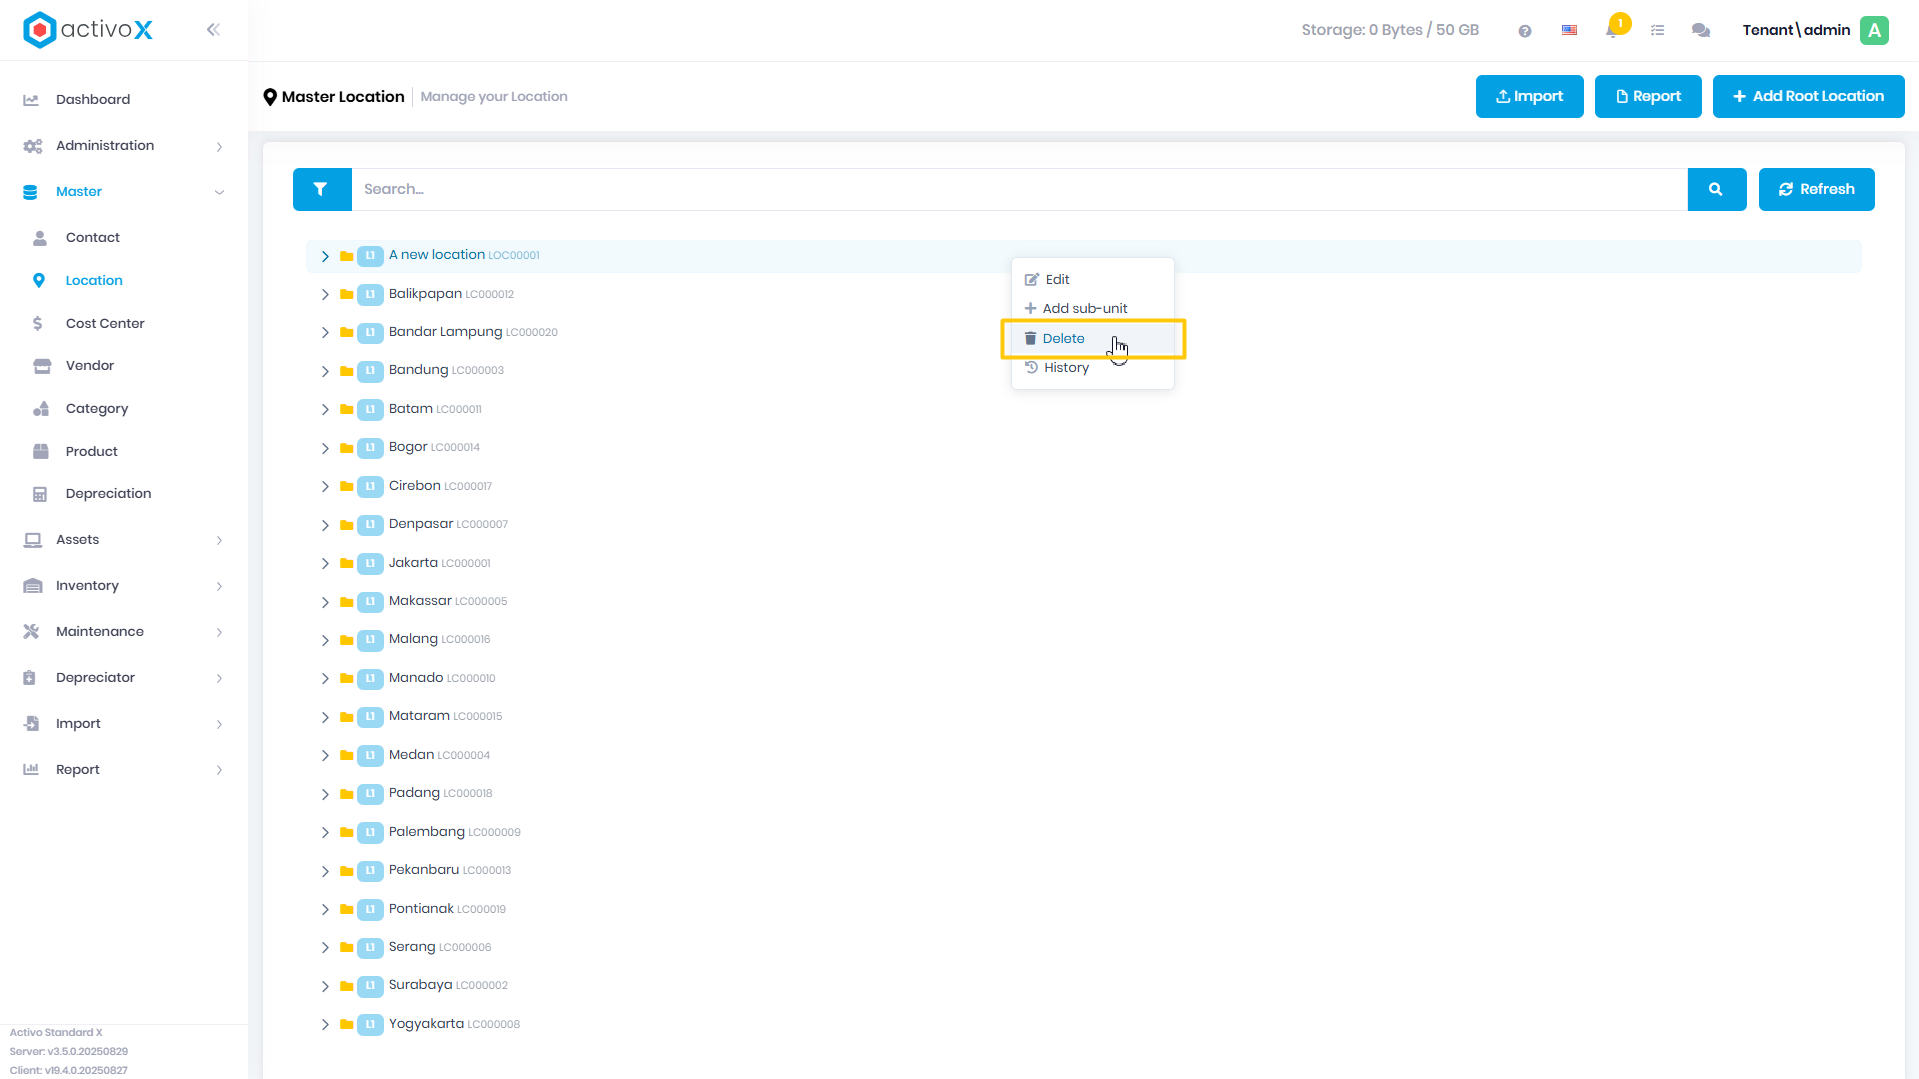Select Malang location row

click(1083, 640)
